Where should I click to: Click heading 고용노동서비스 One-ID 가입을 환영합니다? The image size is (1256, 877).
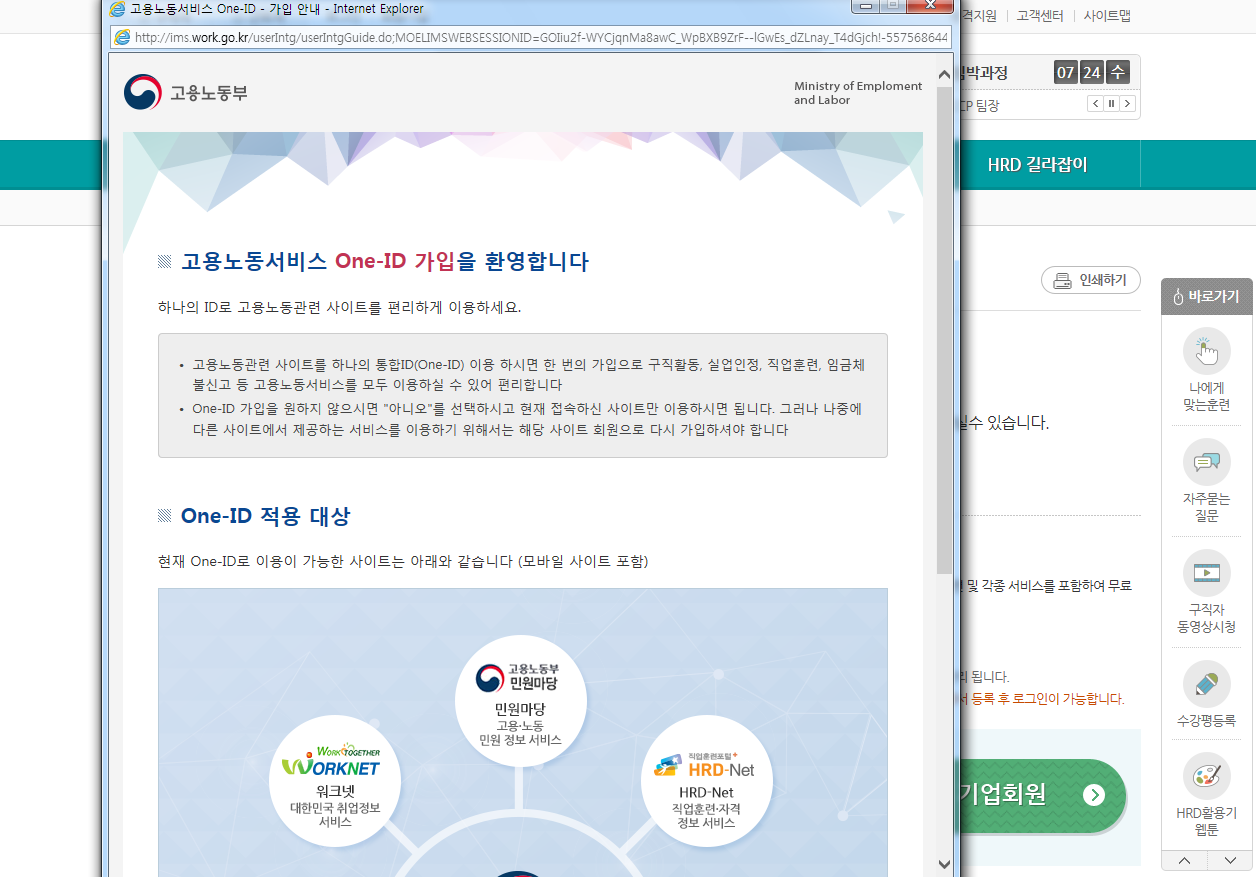(384, 262)
